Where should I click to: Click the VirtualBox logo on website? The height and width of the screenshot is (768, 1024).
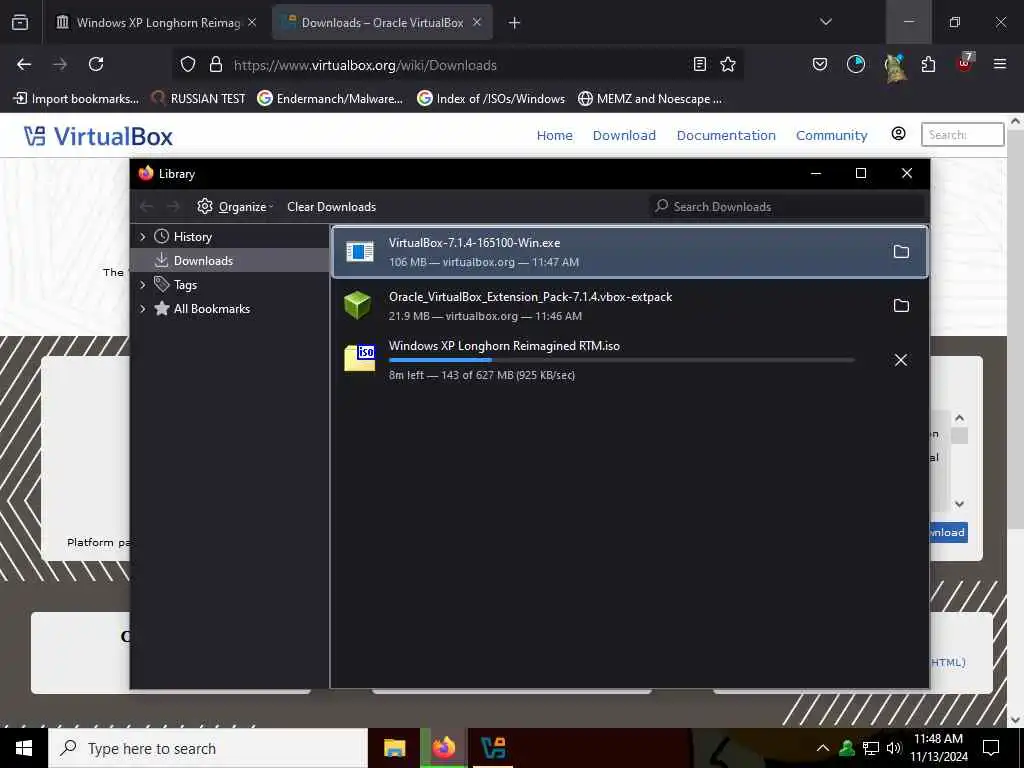tap(98, 136)
